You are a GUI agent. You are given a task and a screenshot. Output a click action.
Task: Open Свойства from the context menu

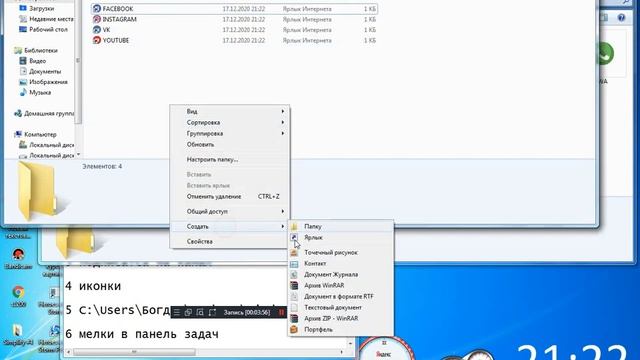(x=229, y=242)
